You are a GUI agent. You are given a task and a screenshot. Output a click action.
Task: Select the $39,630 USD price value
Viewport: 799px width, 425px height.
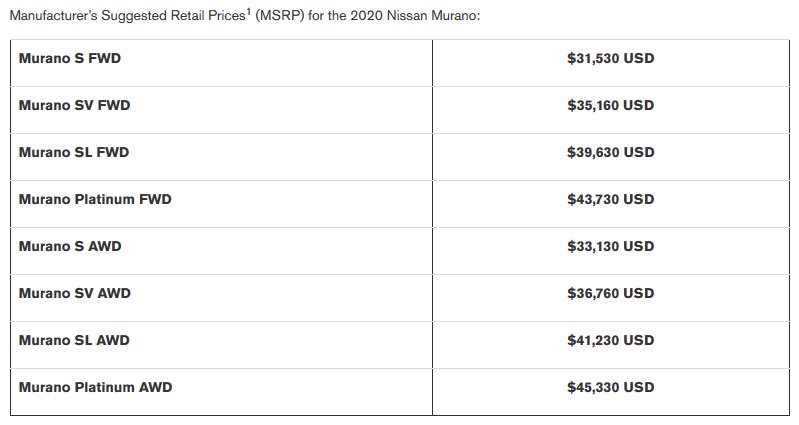[610, 152]
